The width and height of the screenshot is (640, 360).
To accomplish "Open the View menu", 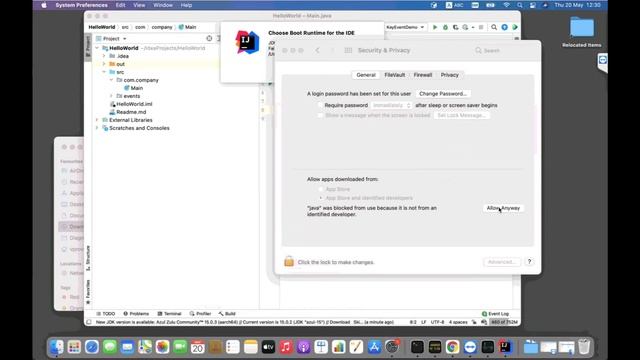I will pos(139,5).
